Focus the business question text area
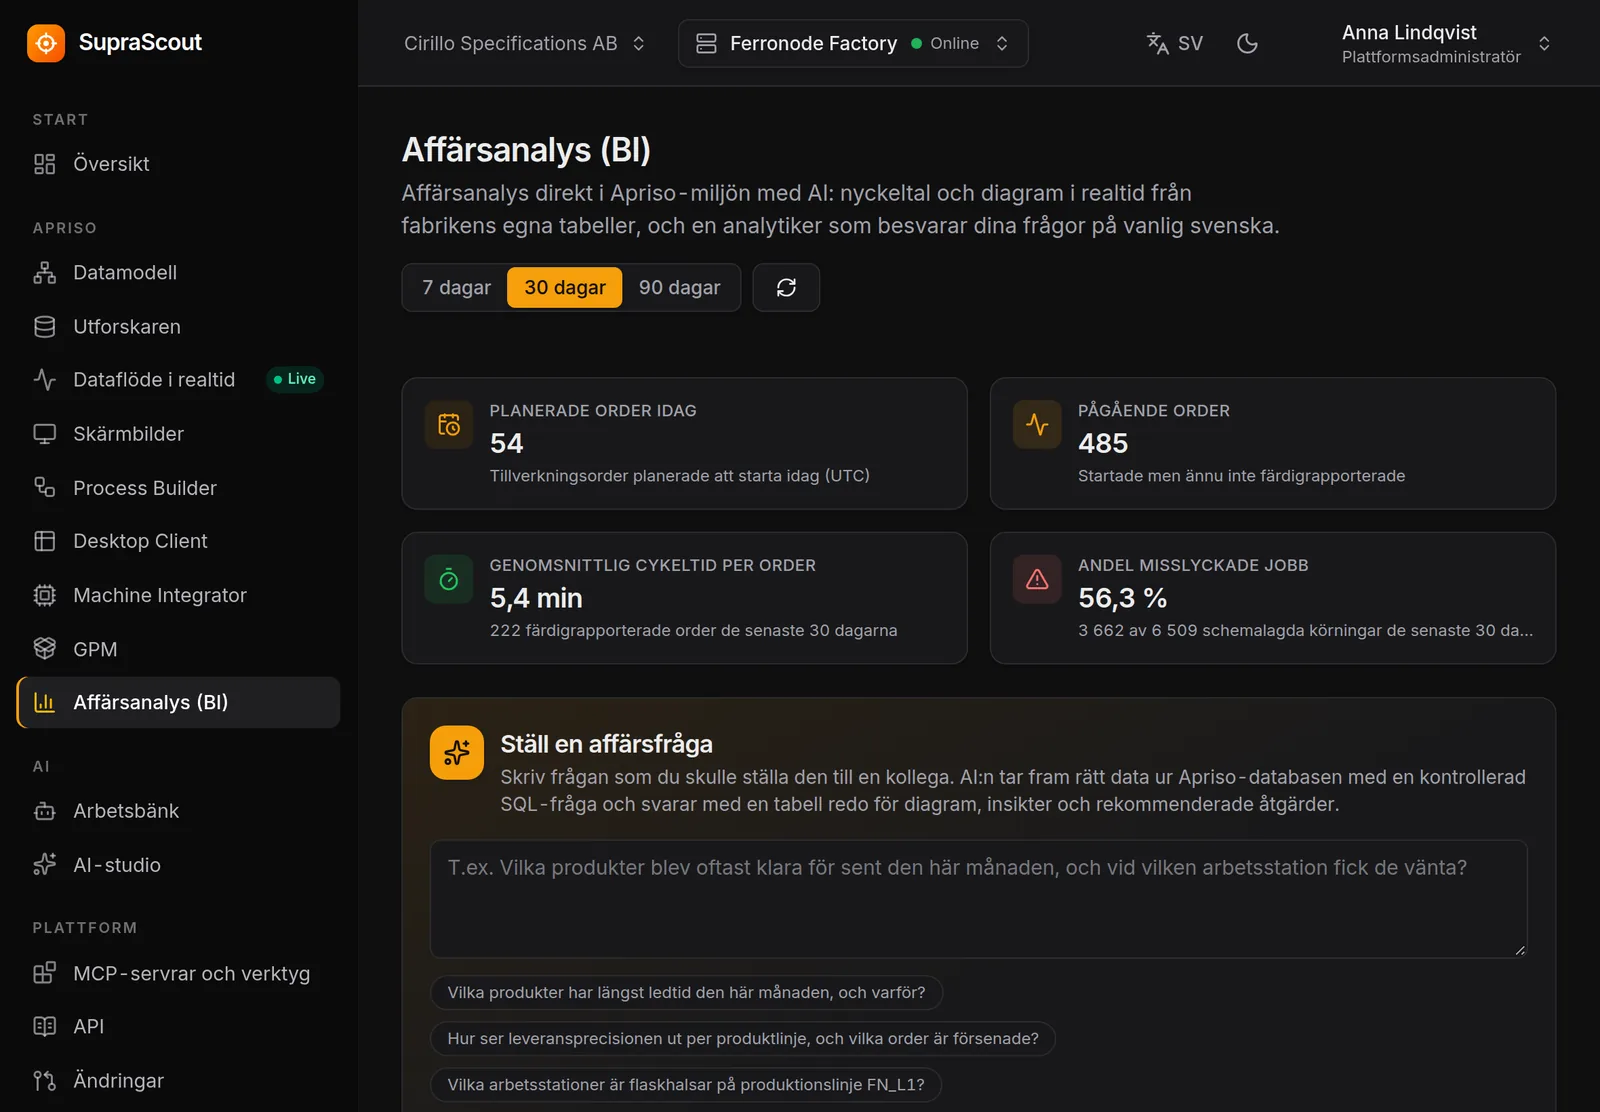The width and height of the screenshot is (1600, 1112). click(x=978, y=899)
